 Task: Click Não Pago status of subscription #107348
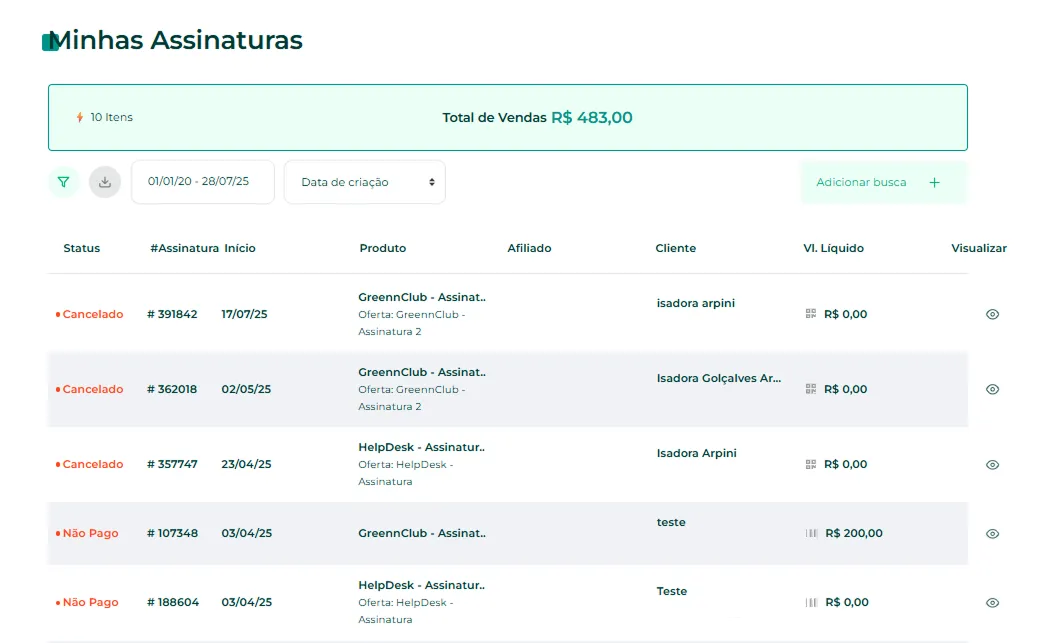87,533
